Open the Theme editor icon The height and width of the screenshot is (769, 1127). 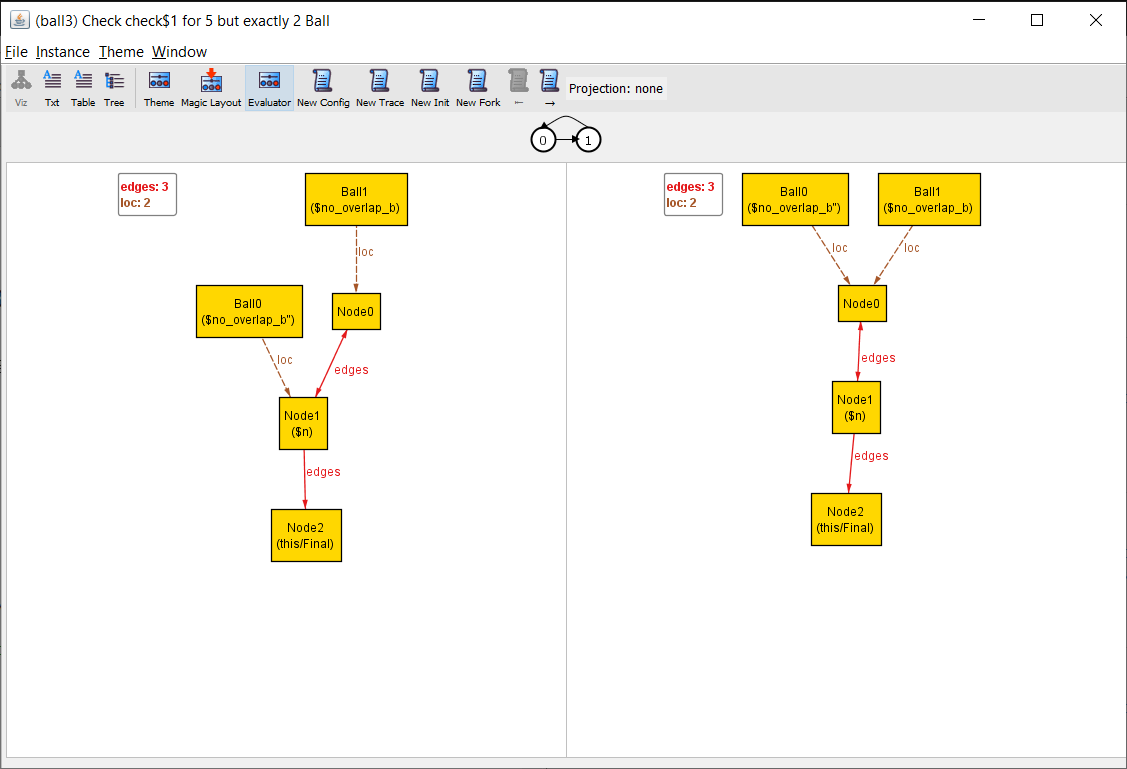159,88
